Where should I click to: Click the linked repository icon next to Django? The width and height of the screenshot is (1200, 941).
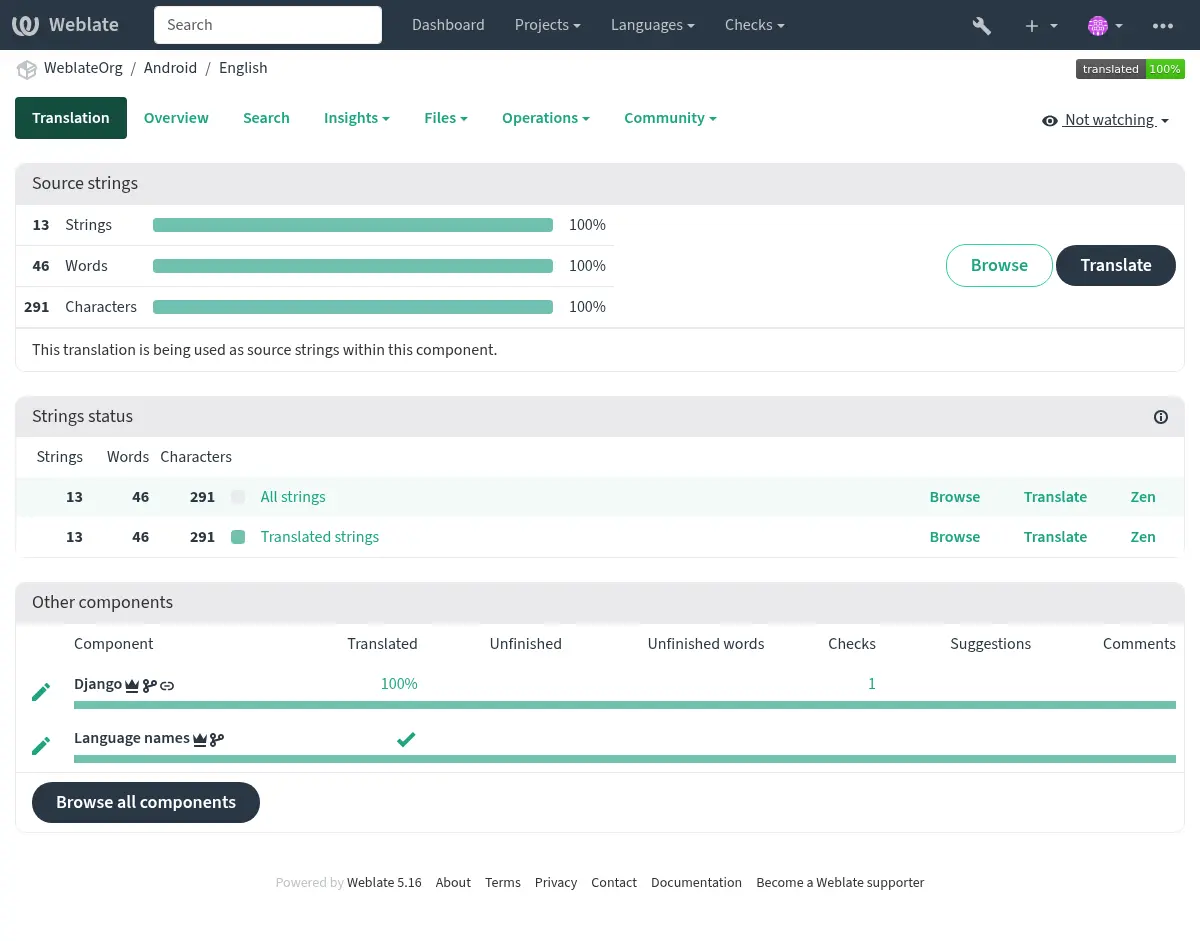[168, 686]
